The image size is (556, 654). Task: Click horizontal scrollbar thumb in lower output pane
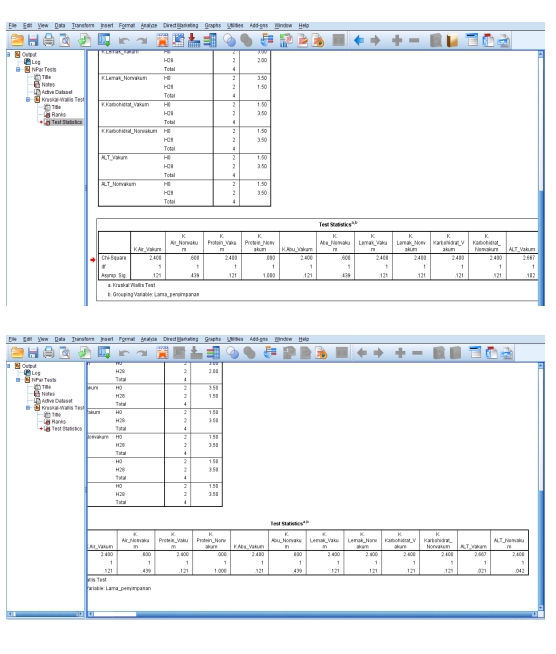click(115, 614)
